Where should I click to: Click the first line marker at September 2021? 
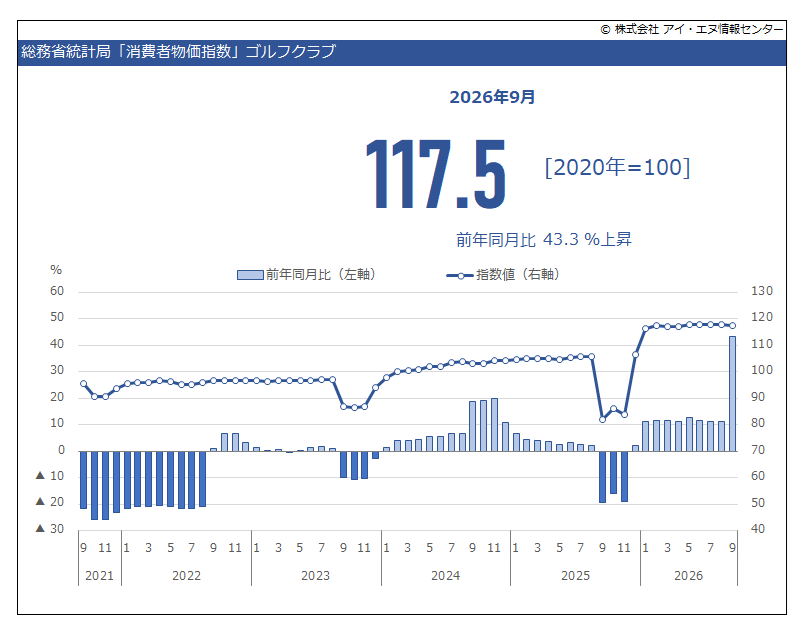(x=84, y=384)
